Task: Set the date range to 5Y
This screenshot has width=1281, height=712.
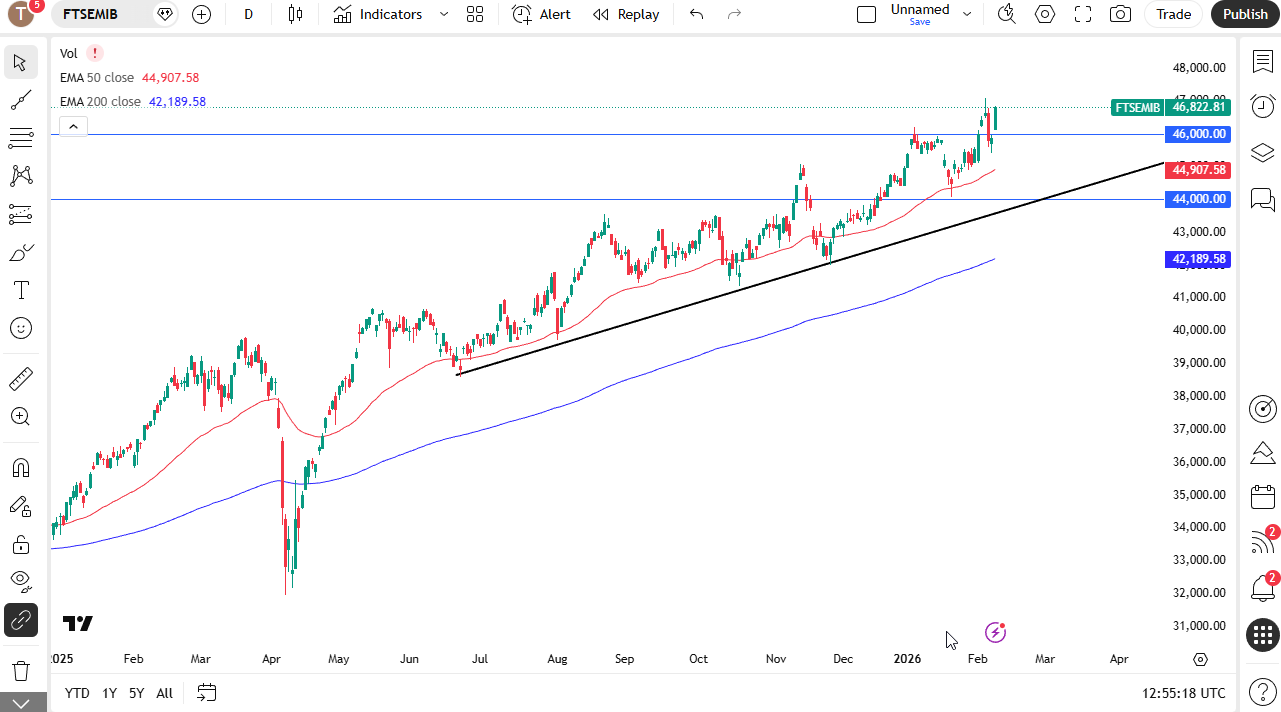Action: coord(136,693)
